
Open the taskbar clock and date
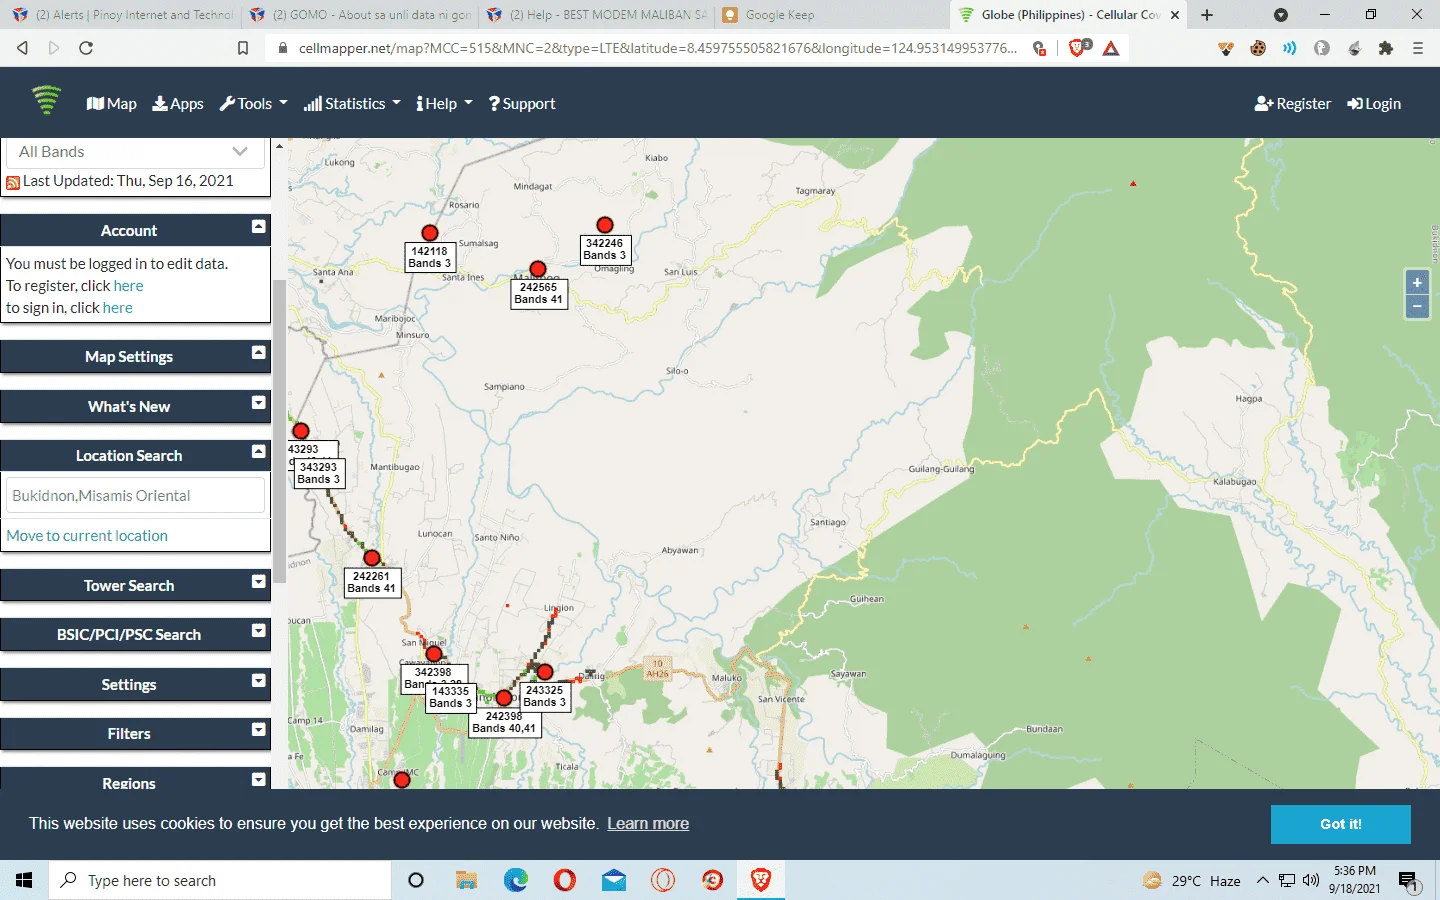point(1355,880)
